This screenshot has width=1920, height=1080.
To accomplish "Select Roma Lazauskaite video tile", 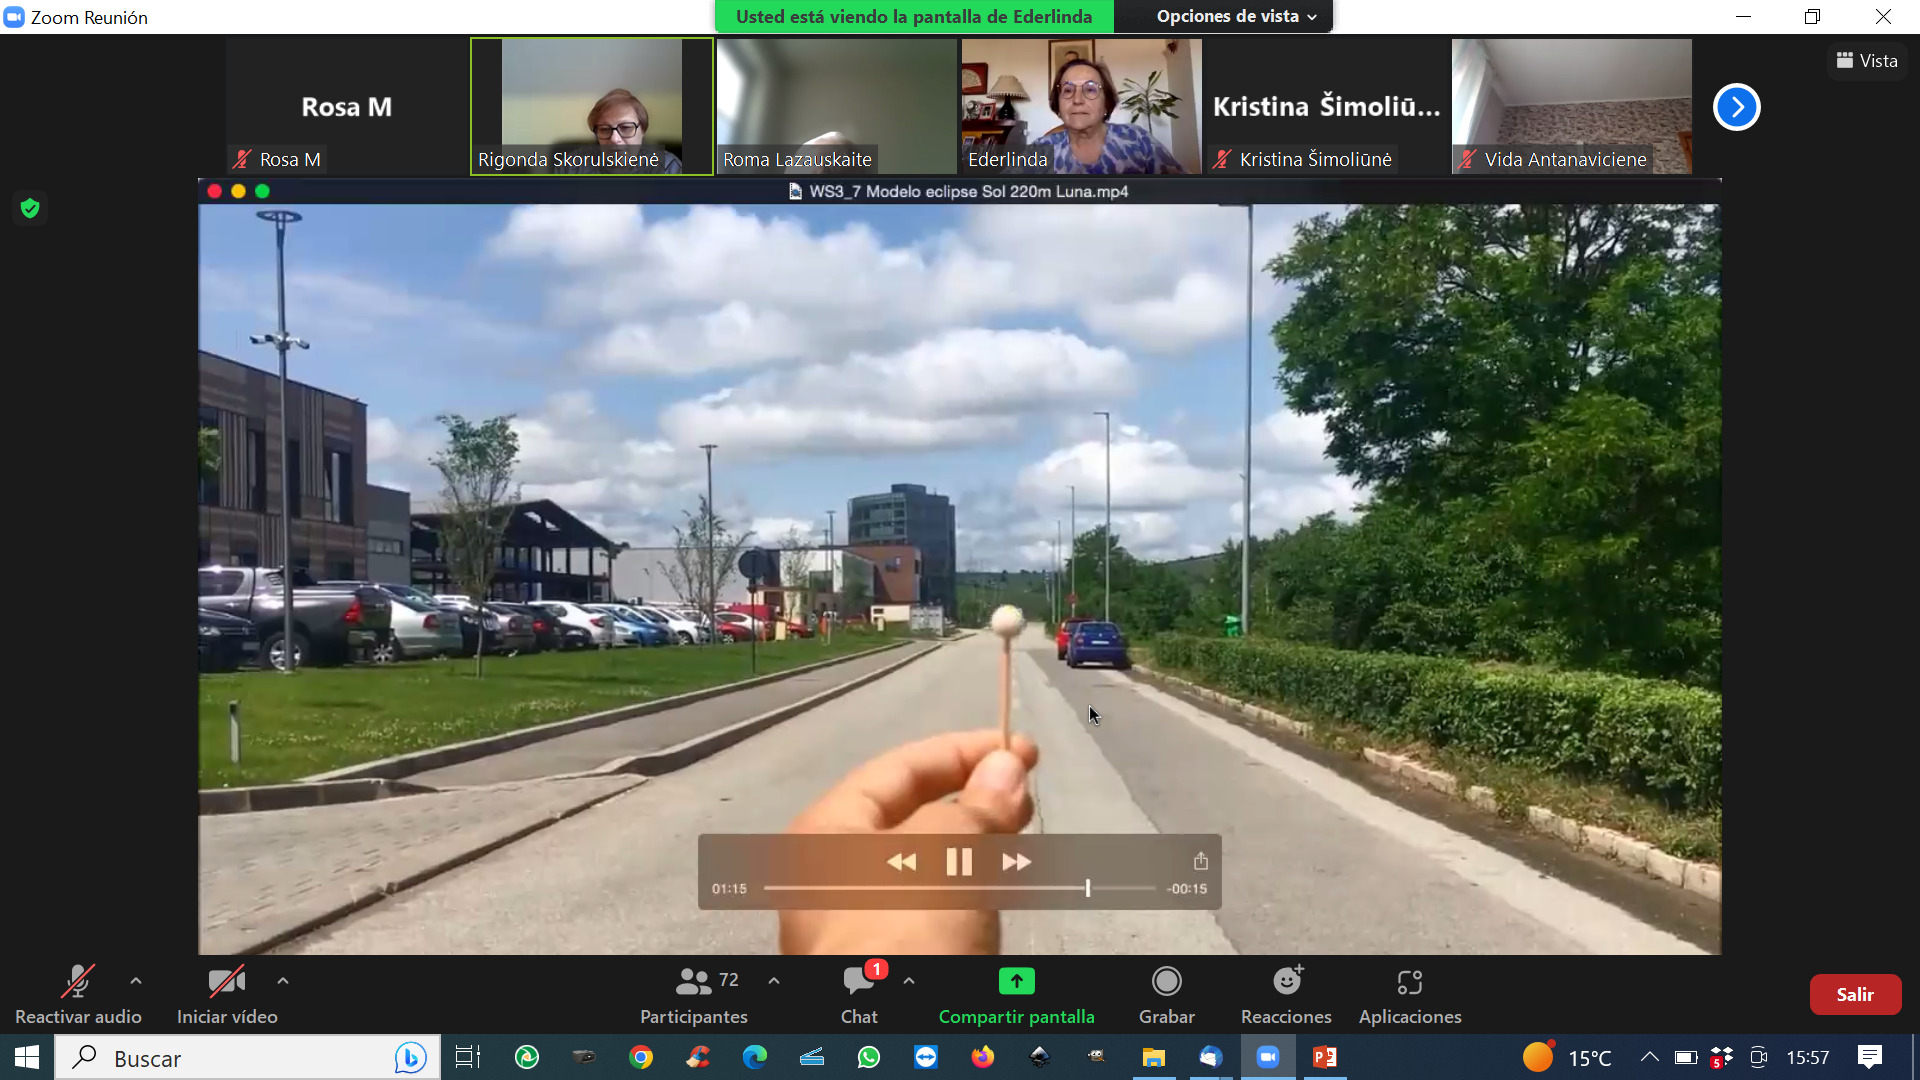I will (x=837, y=107).
